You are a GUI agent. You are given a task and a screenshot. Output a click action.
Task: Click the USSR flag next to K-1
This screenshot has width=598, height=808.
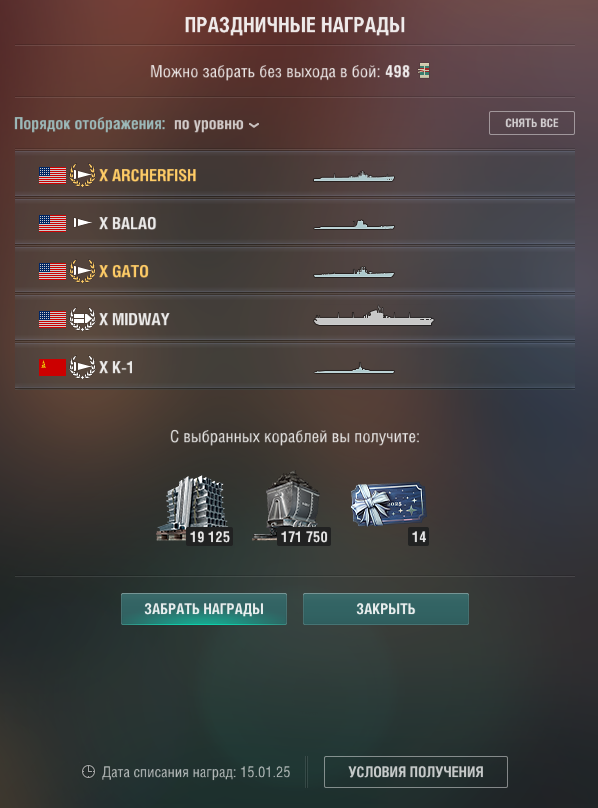click(x=53, y=367)
